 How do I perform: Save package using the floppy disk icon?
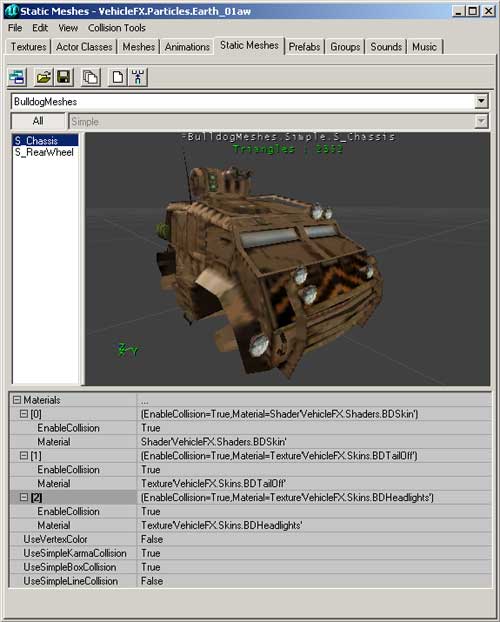pyautogui.click(x=63, y=77)
